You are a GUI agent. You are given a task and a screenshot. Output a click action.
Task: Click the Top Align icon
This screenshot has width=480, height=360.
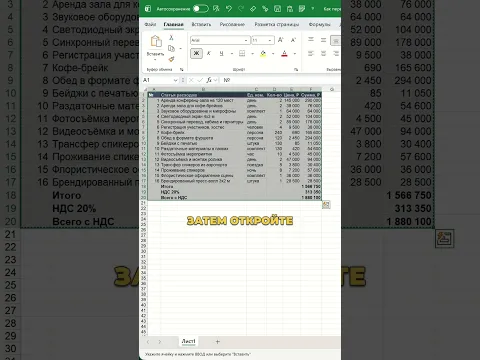click(311, 40)
